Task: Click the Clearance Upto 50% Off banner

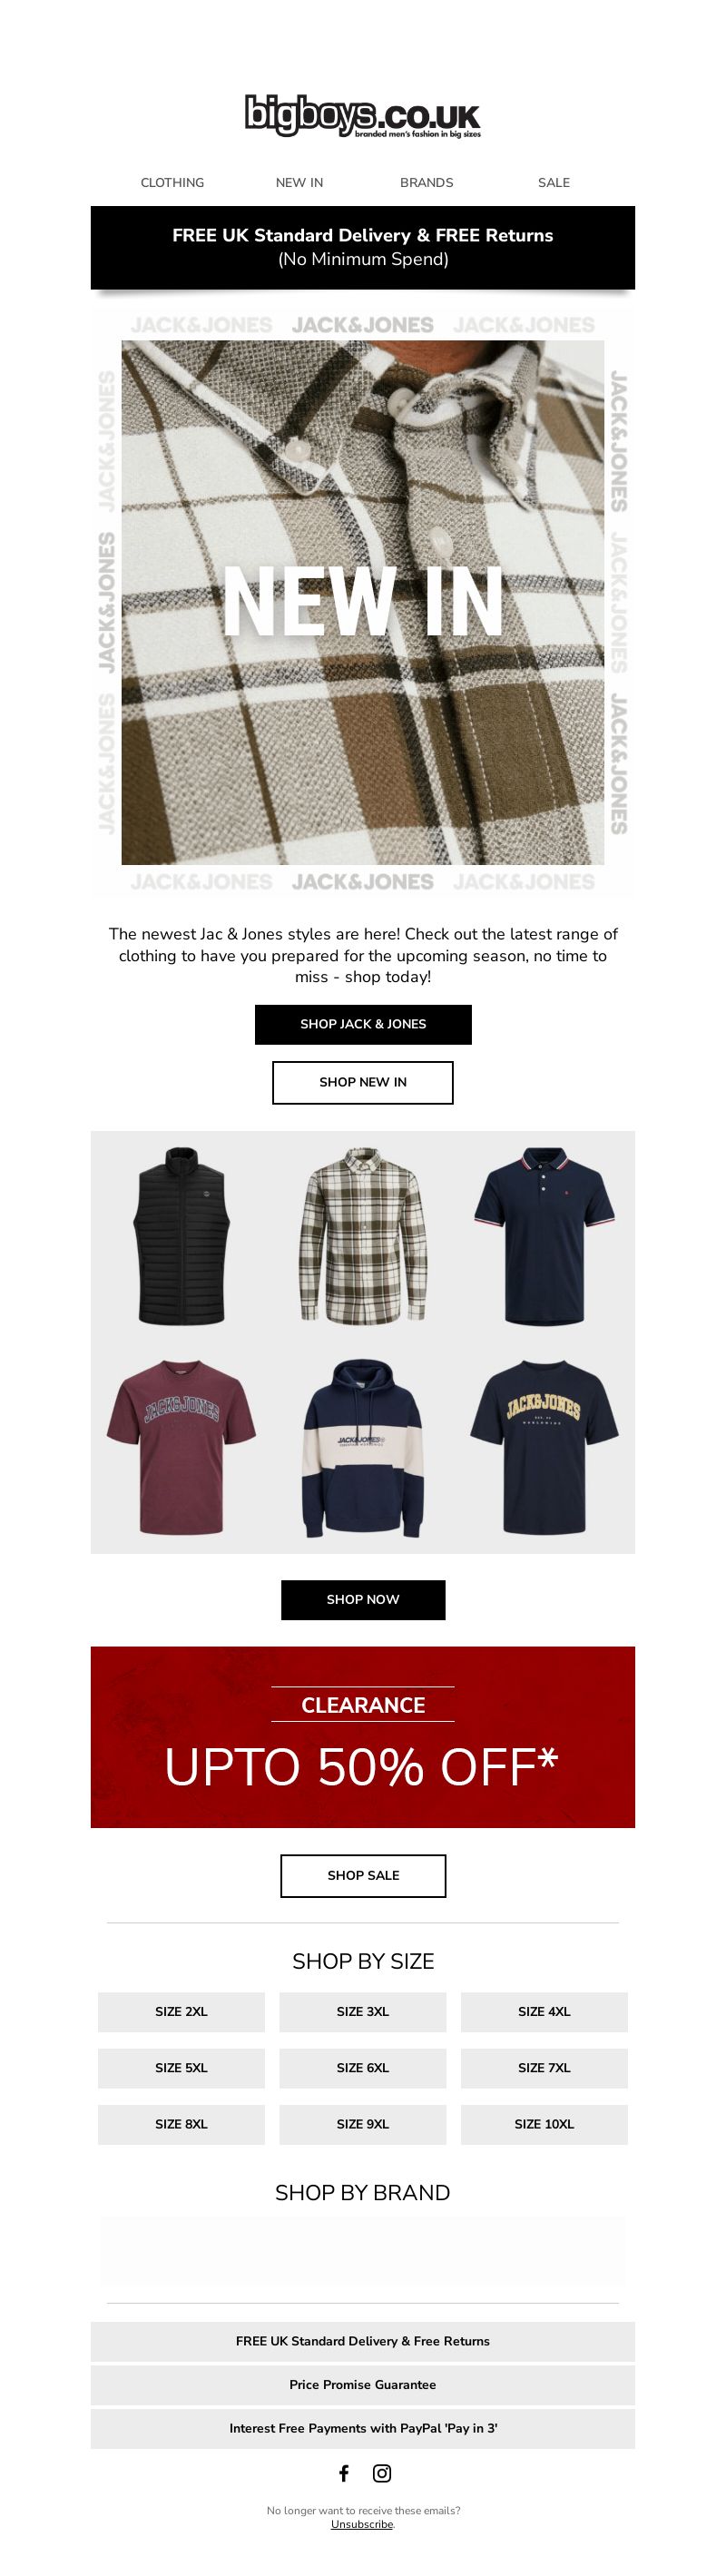Action: coord(363,1736)
